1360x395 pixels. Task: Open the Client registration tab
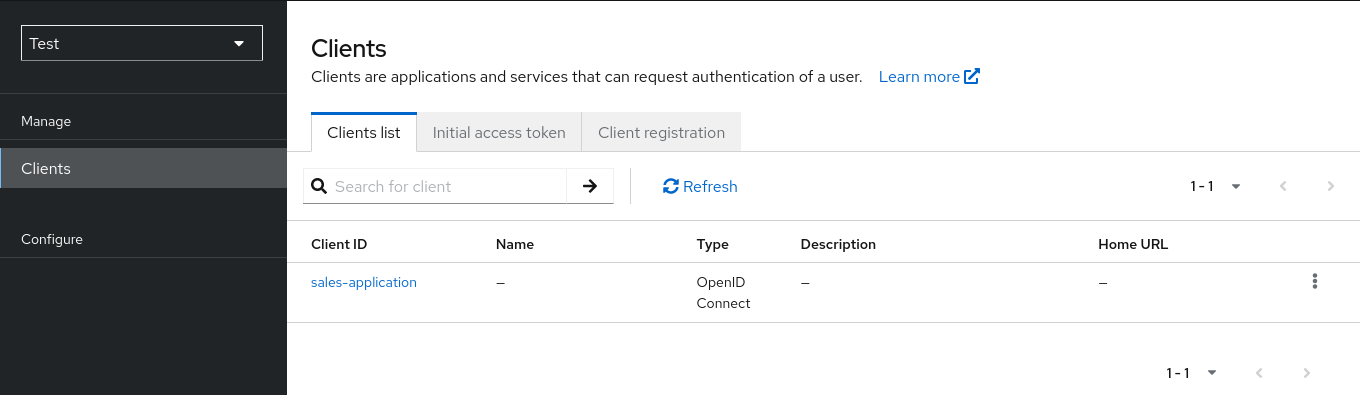pyautogui.click(x=661, y=133)
